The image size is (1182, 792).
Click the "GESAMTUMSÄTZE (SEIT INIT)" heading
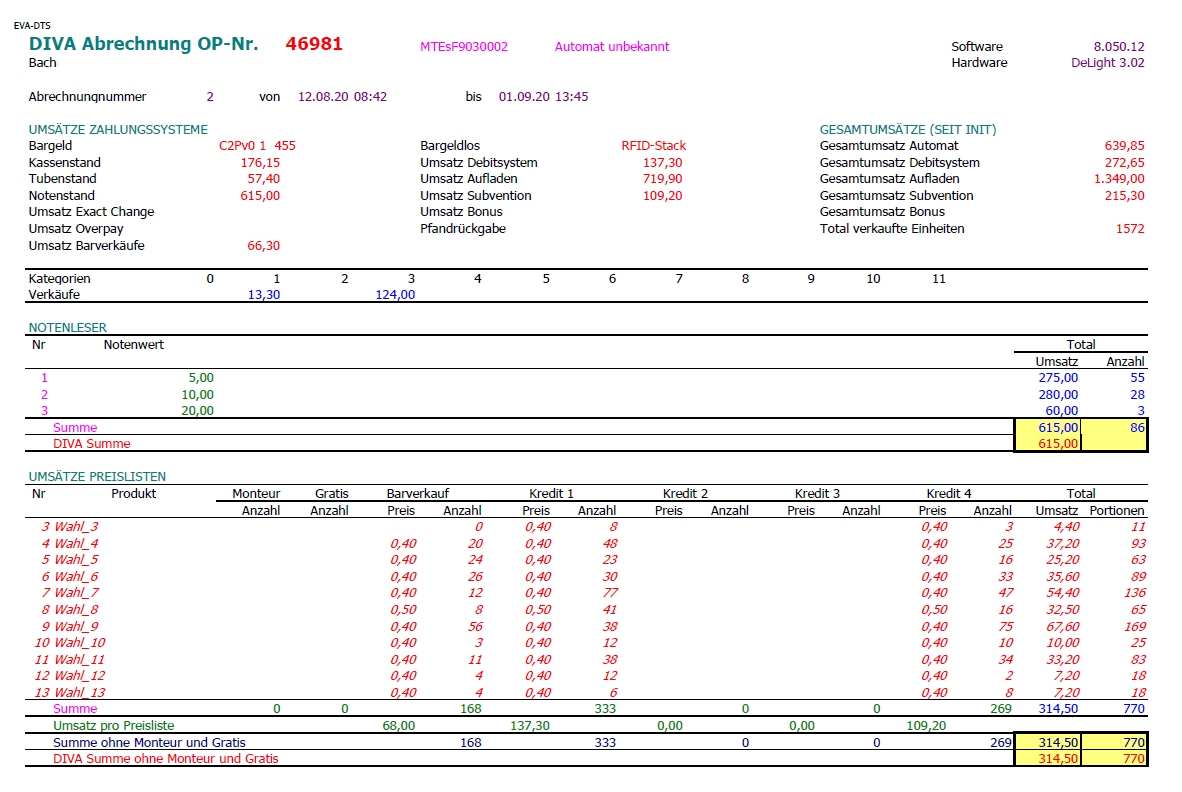click(908, 130)
